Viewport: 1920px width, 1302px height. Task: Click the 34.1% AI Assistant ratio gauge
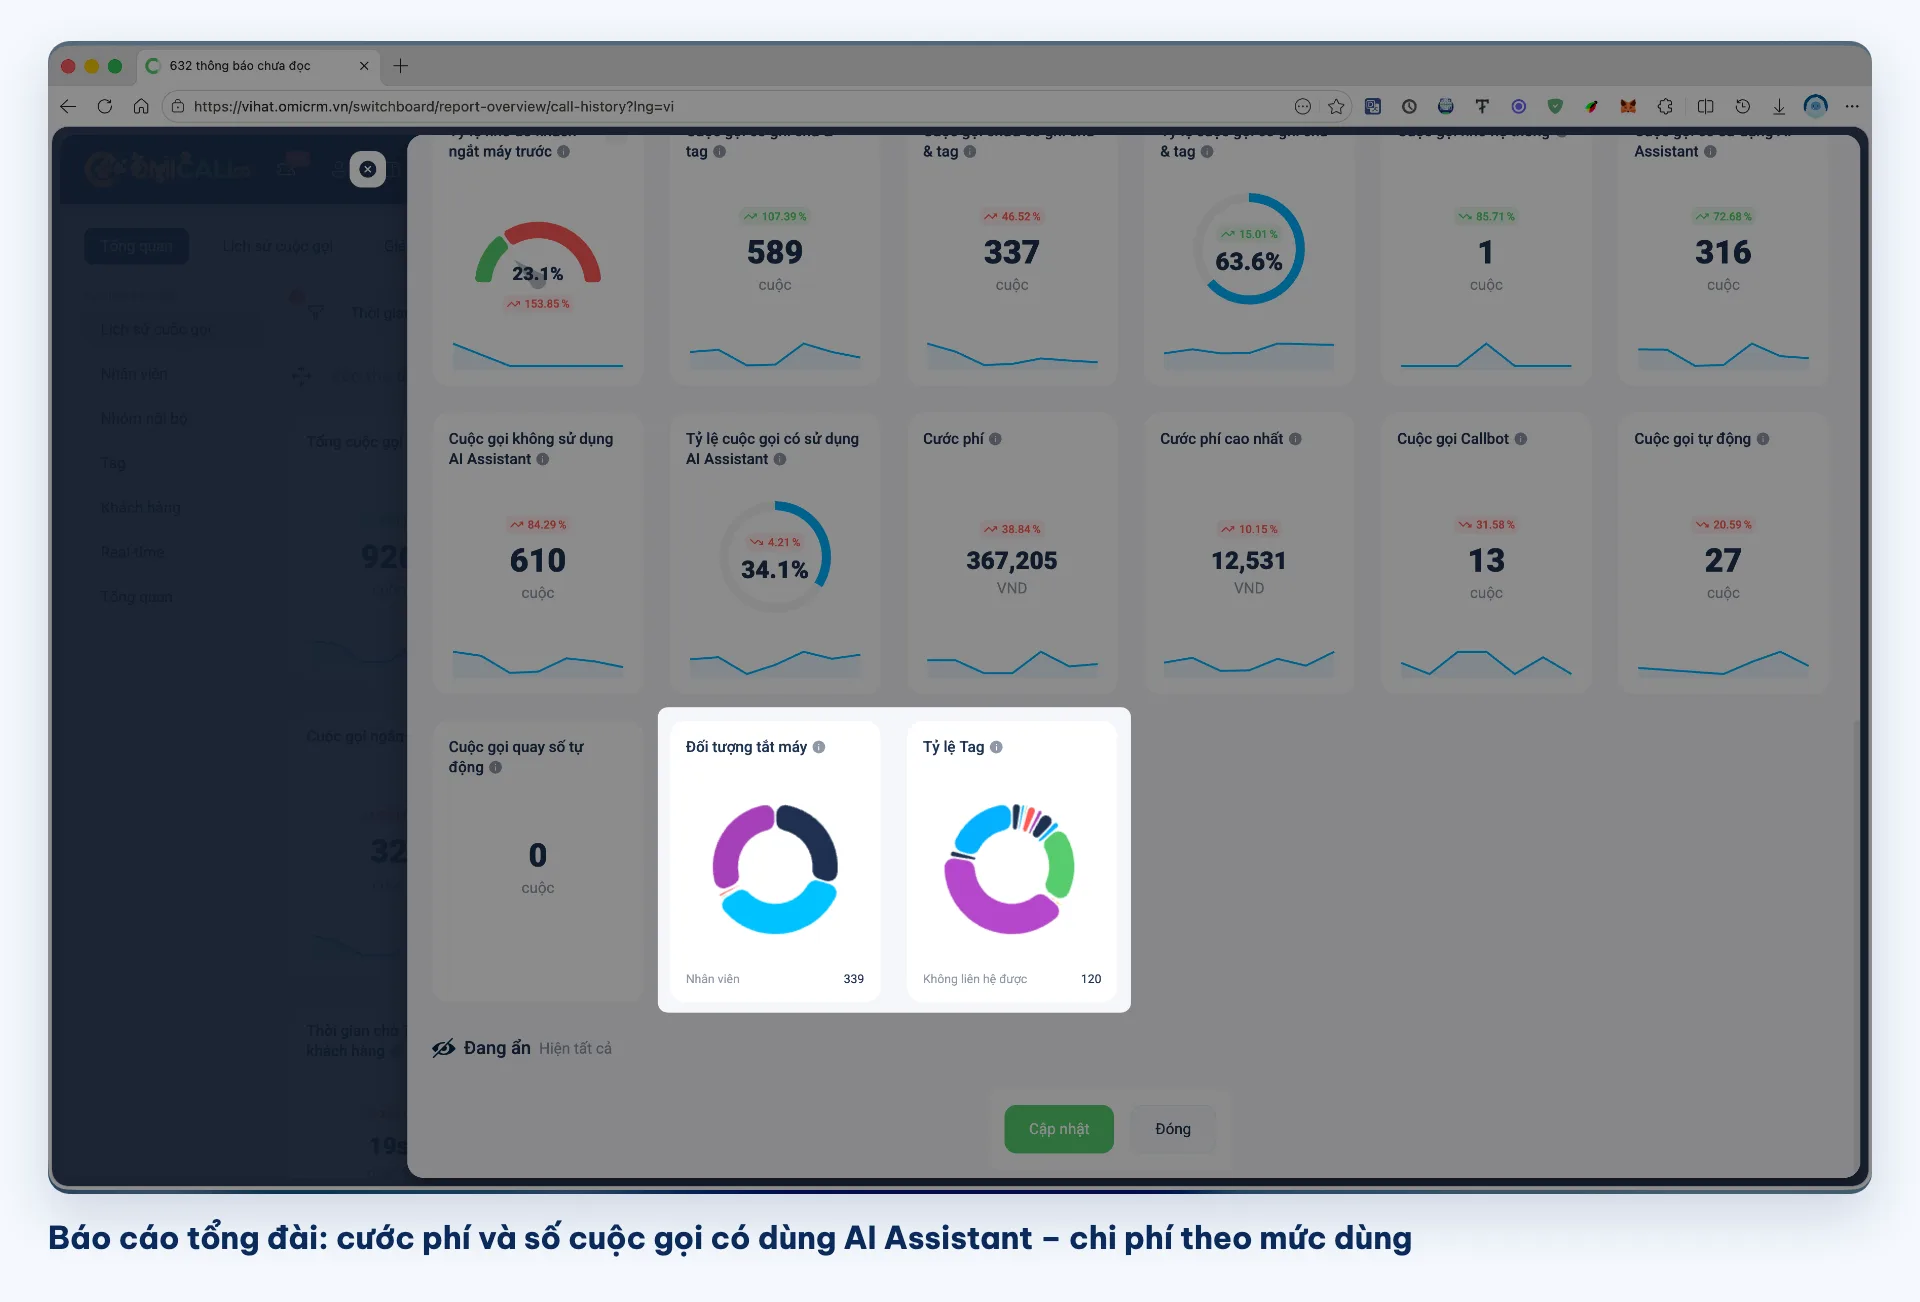[775, 557]
